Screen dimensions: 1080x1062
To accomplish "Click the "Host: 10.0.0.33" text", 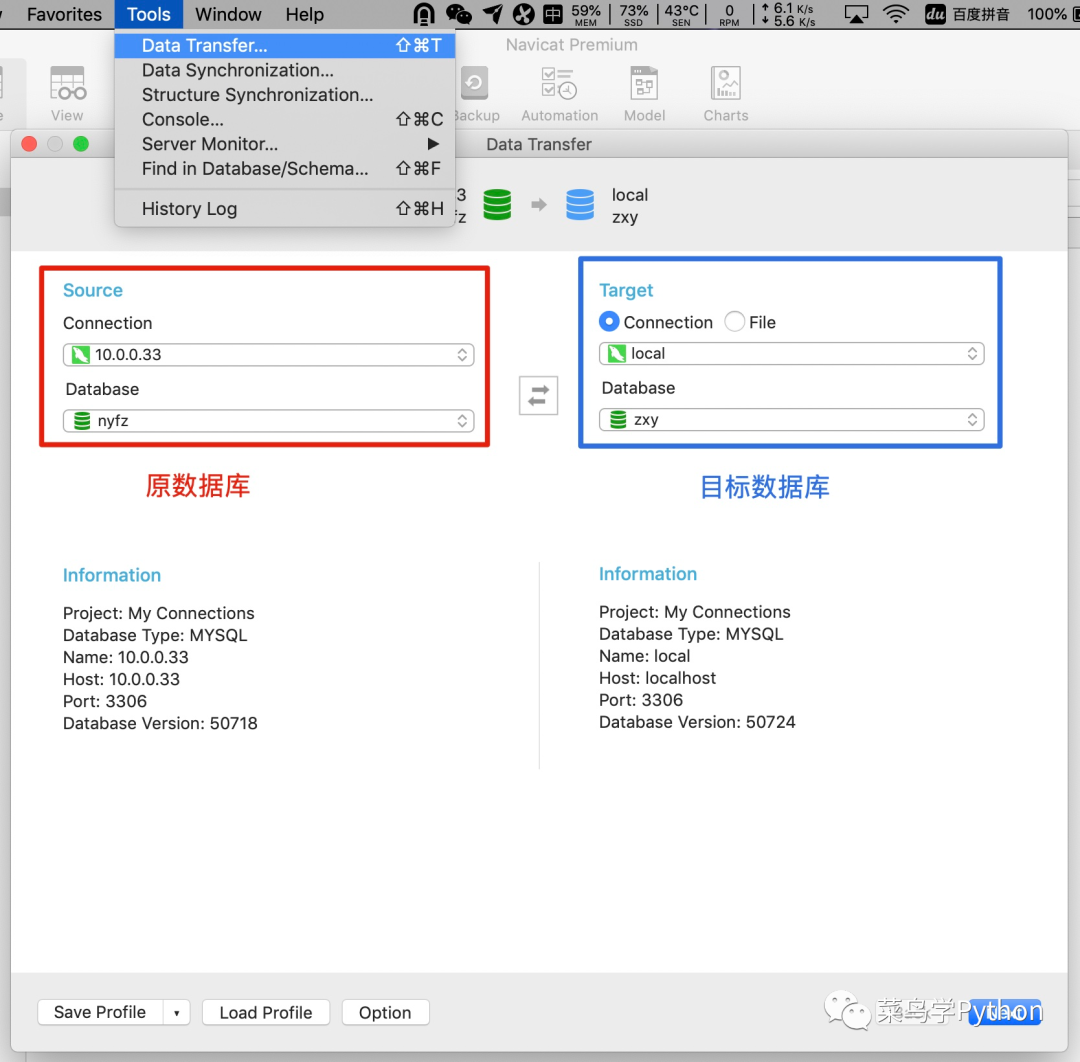I will pyautogui.click(x=121, y=680).
